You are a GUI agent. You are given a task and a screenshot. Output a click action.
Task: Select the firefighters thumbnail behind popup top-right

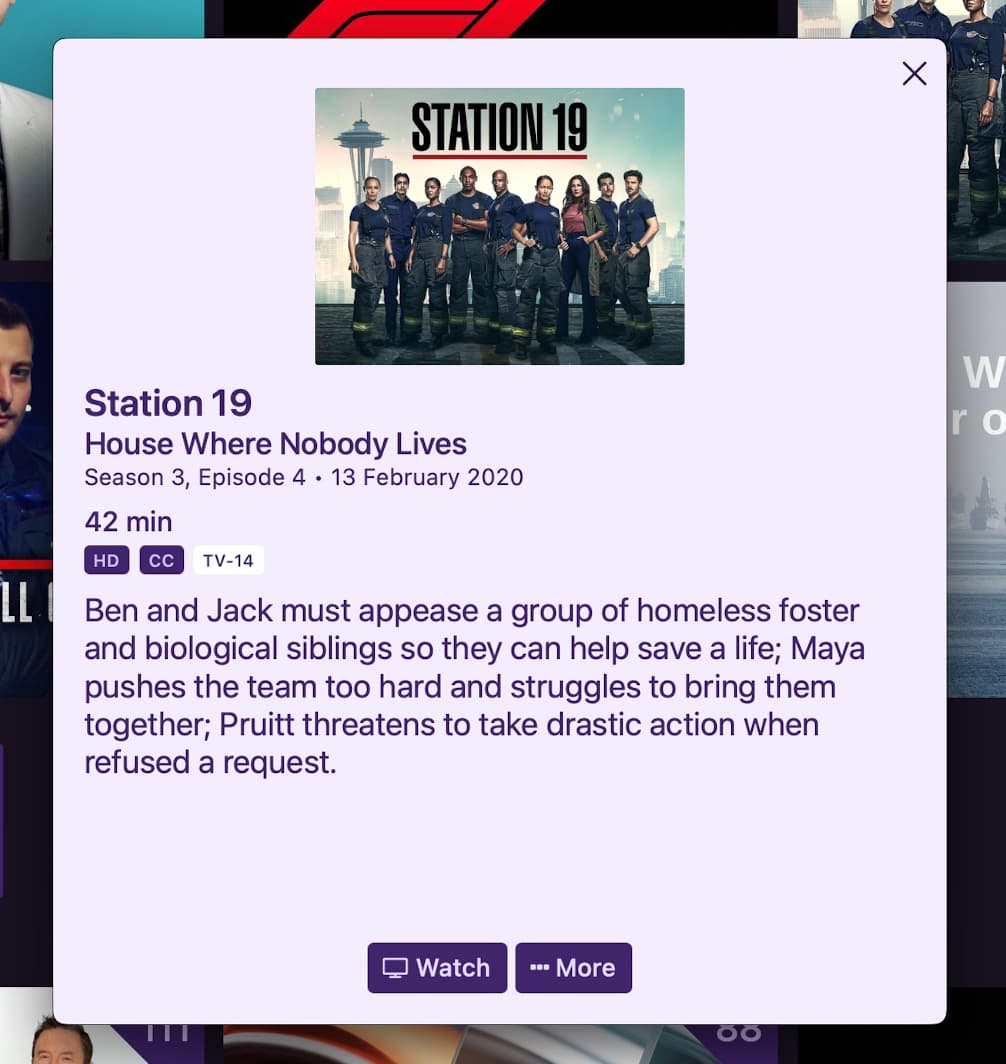pyautogui.click(x=902, y=19)
